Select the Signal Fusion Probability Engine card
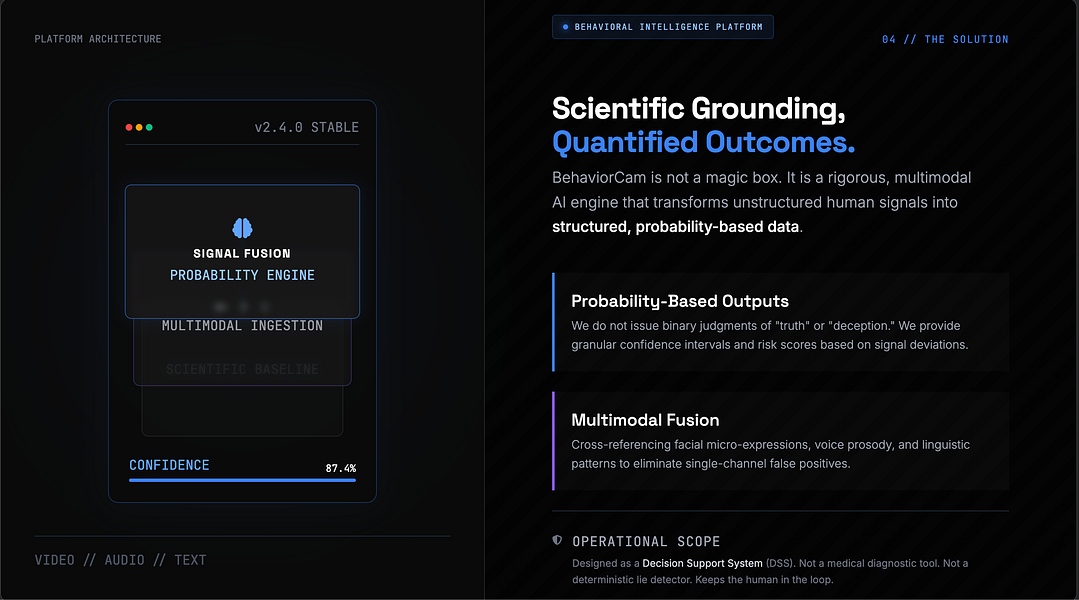Image resolution: width=1079 pixels, height=600 pixels. coord(242,251)
